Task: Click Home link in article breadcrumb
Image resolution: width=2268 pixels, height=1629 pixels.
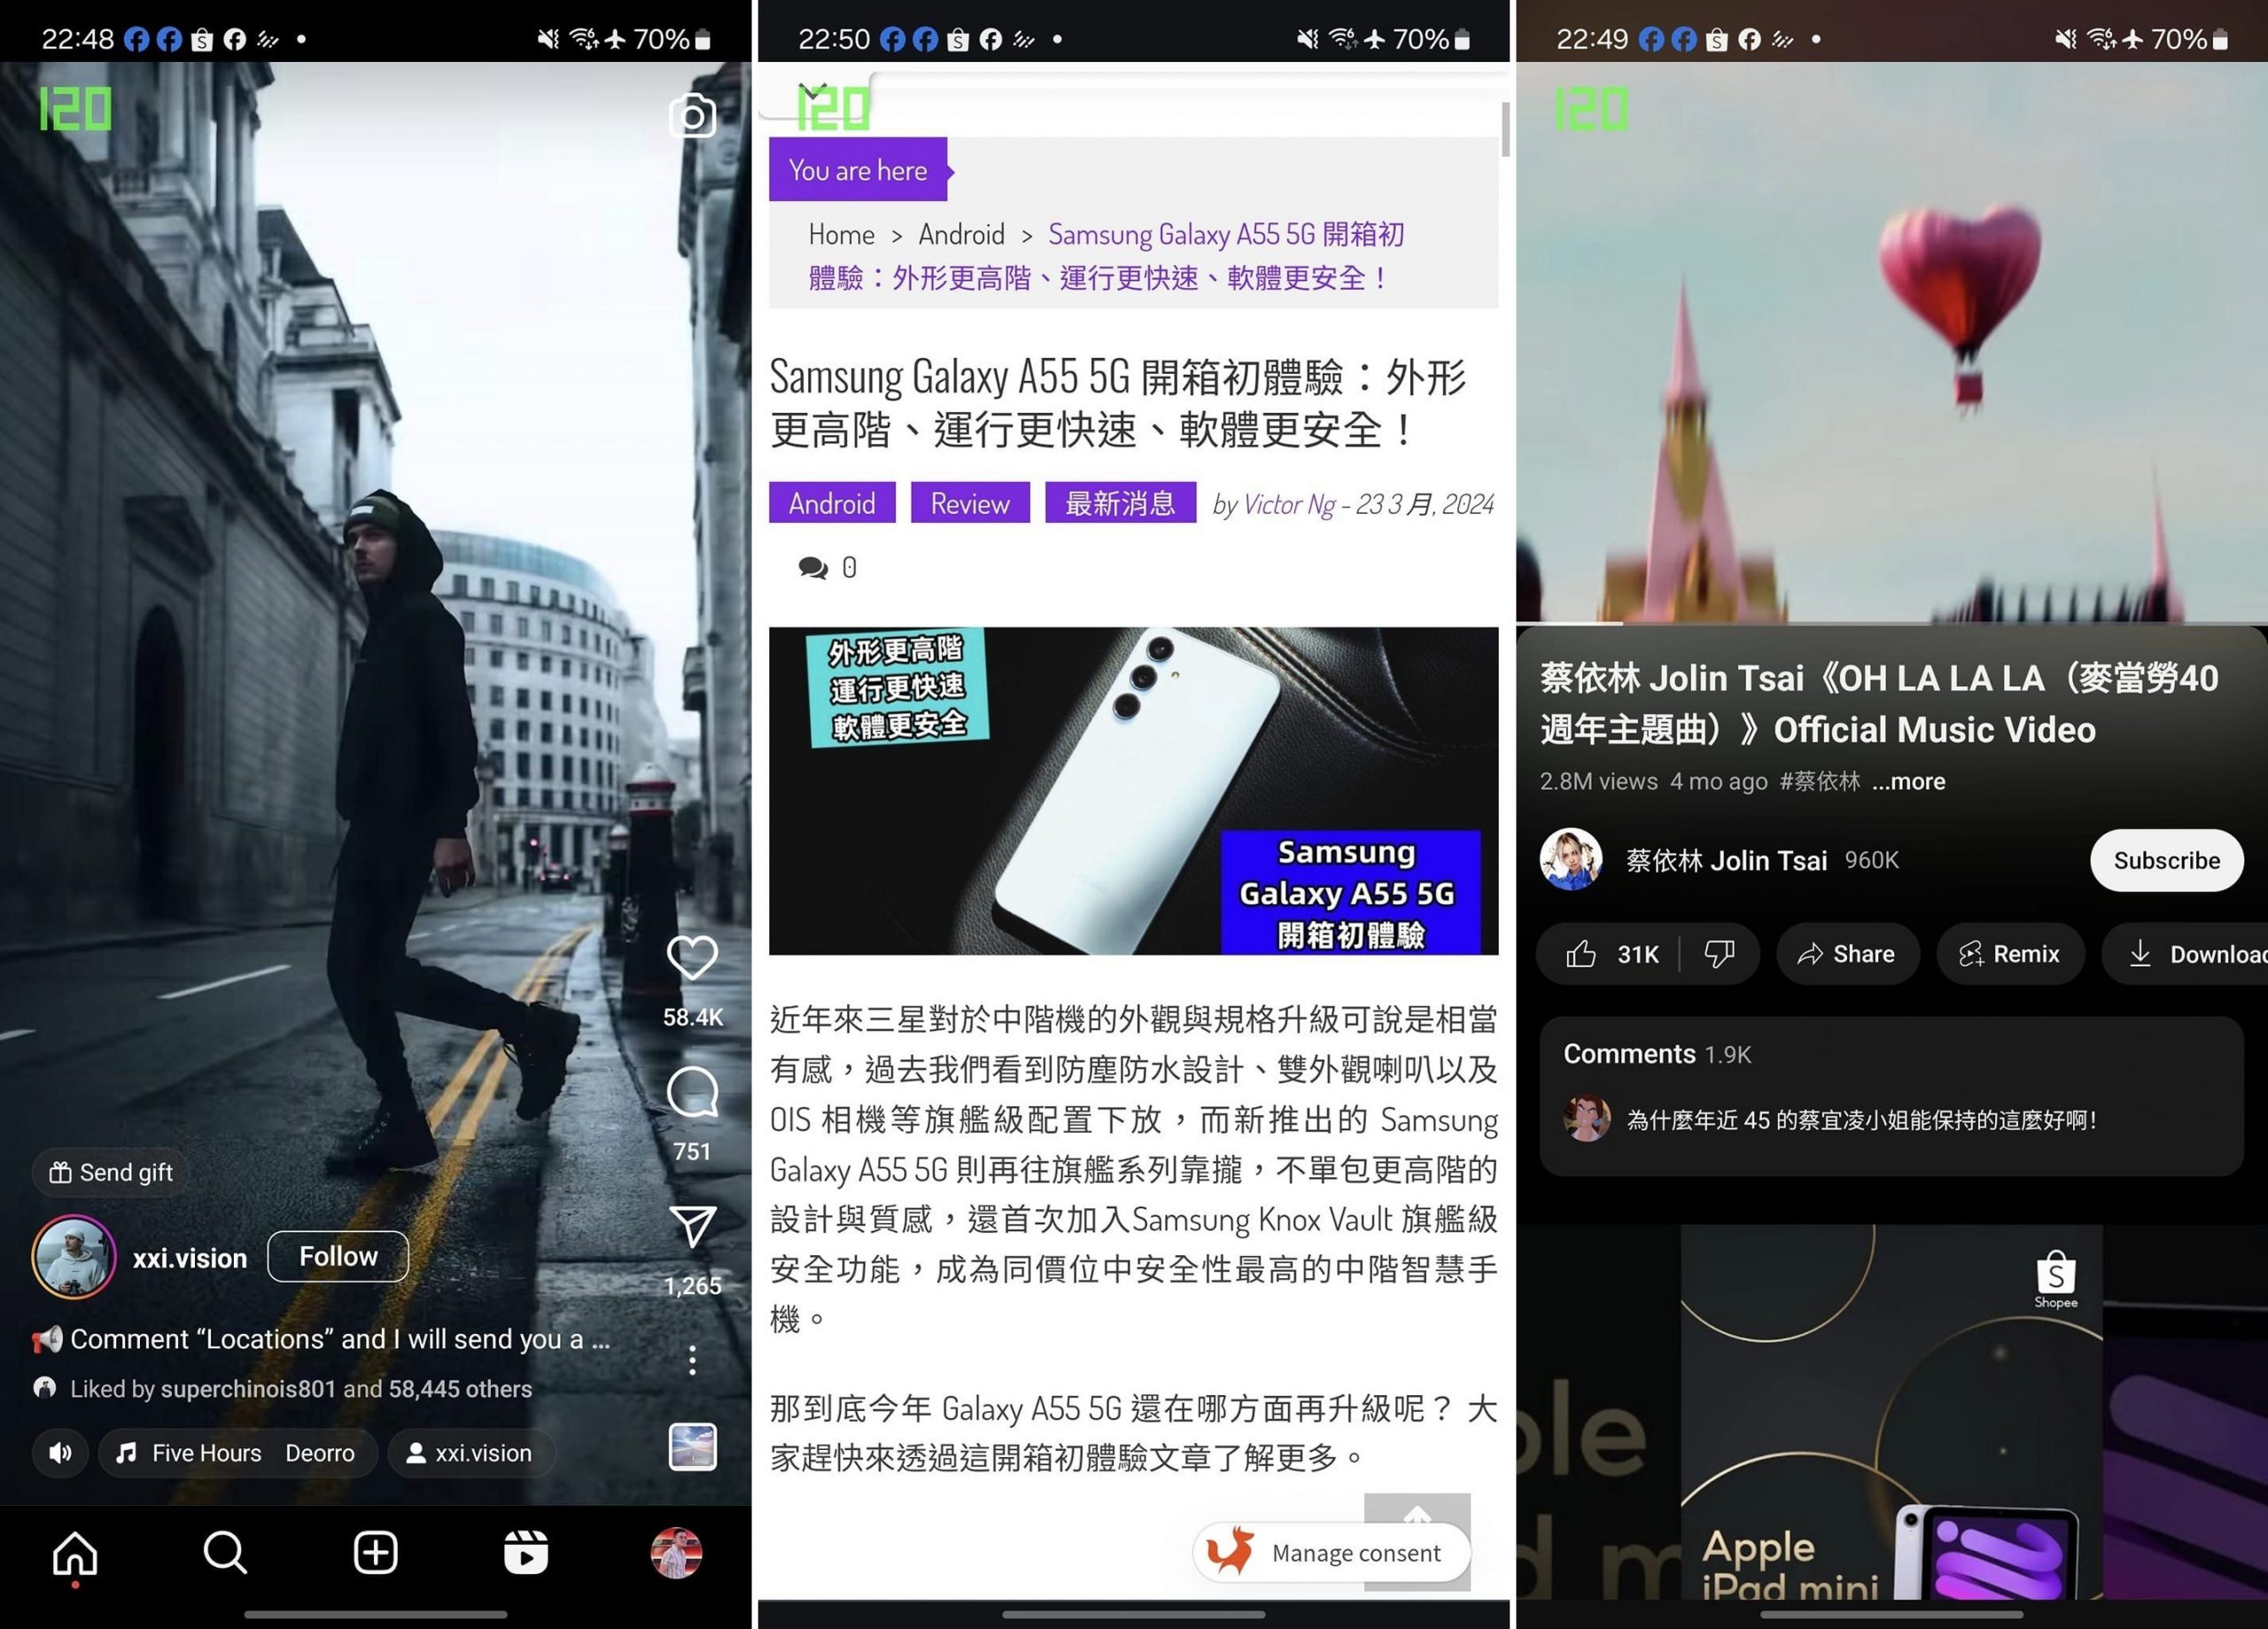Action: [x=840, y=232]
